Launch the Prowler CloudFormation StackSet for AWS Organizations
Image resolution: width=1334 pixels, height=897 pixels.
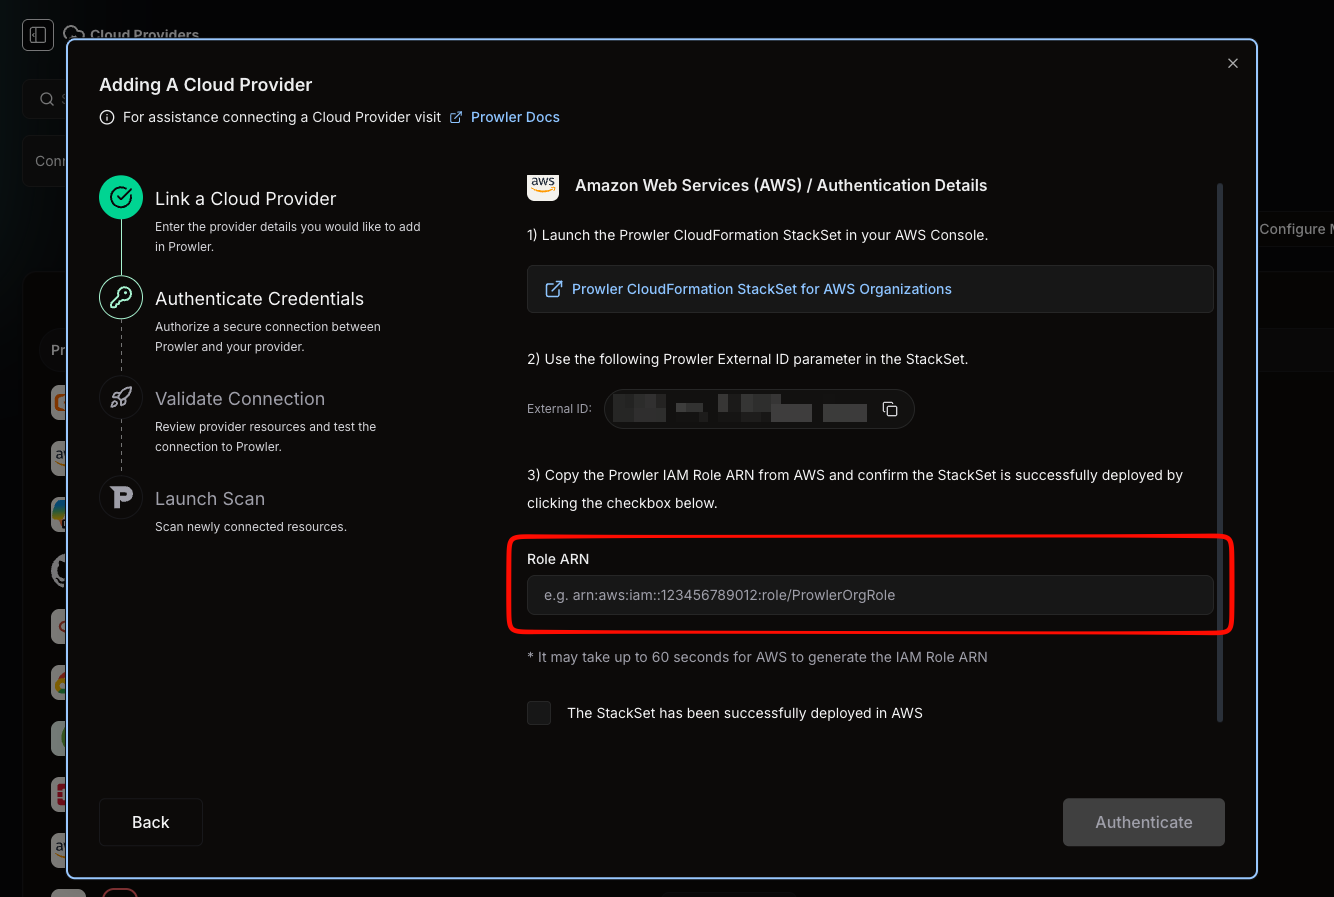click(x=761, y=288)
